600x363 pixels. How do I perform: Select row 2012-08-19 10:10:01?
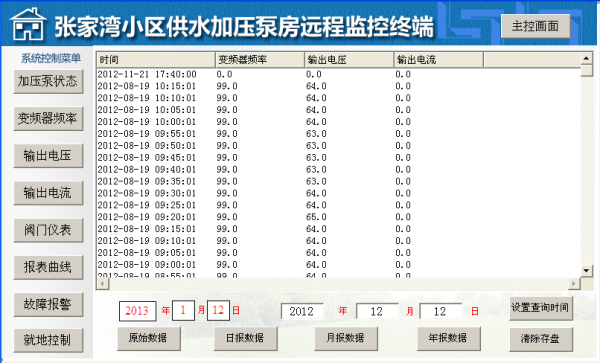click(x=338, y=98)
